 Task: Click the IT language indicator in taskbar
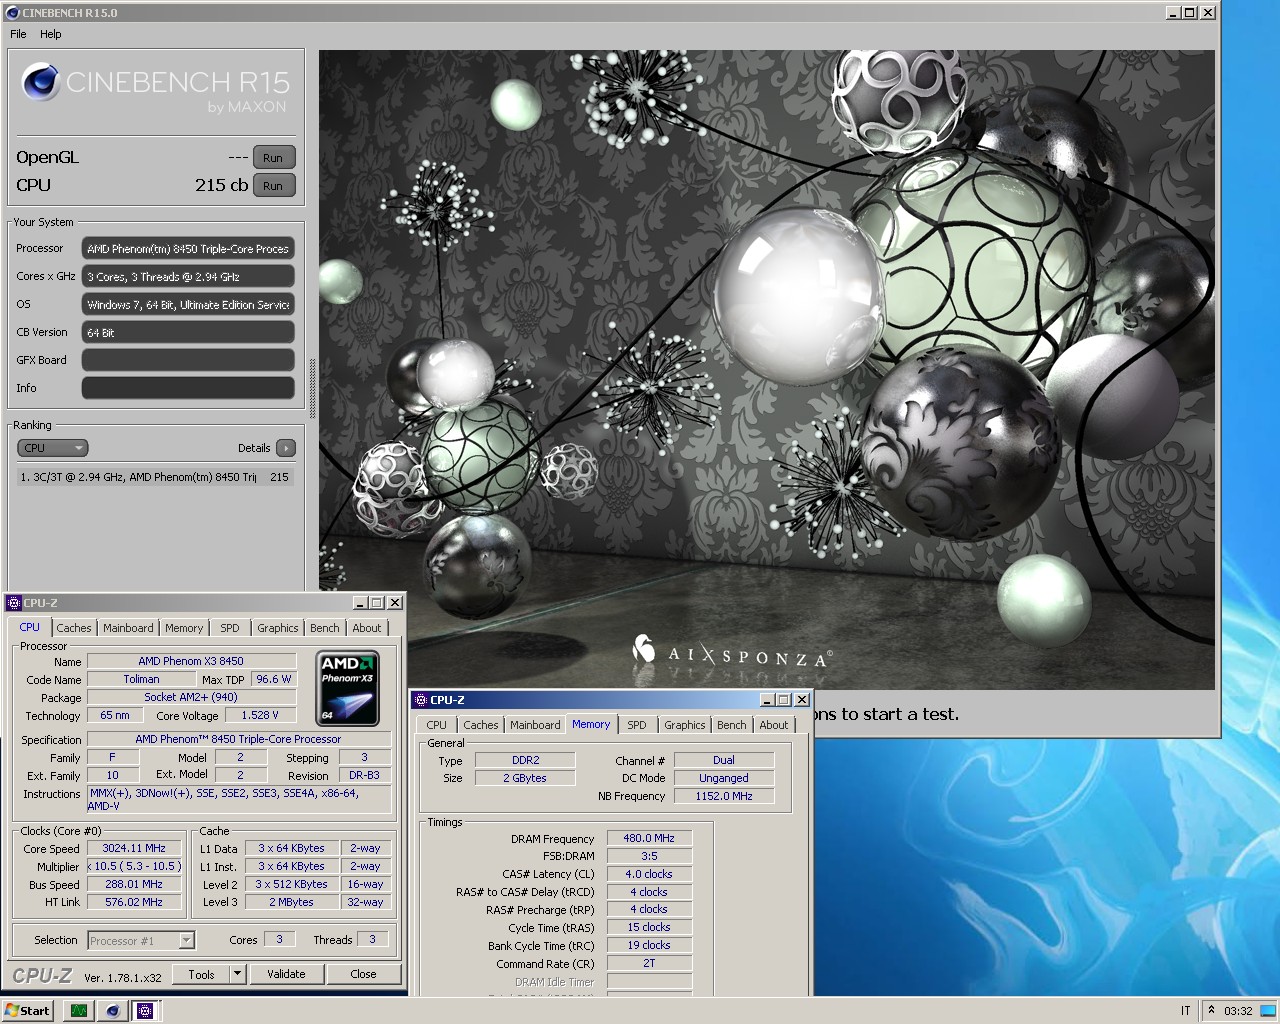[1186, 1010]
